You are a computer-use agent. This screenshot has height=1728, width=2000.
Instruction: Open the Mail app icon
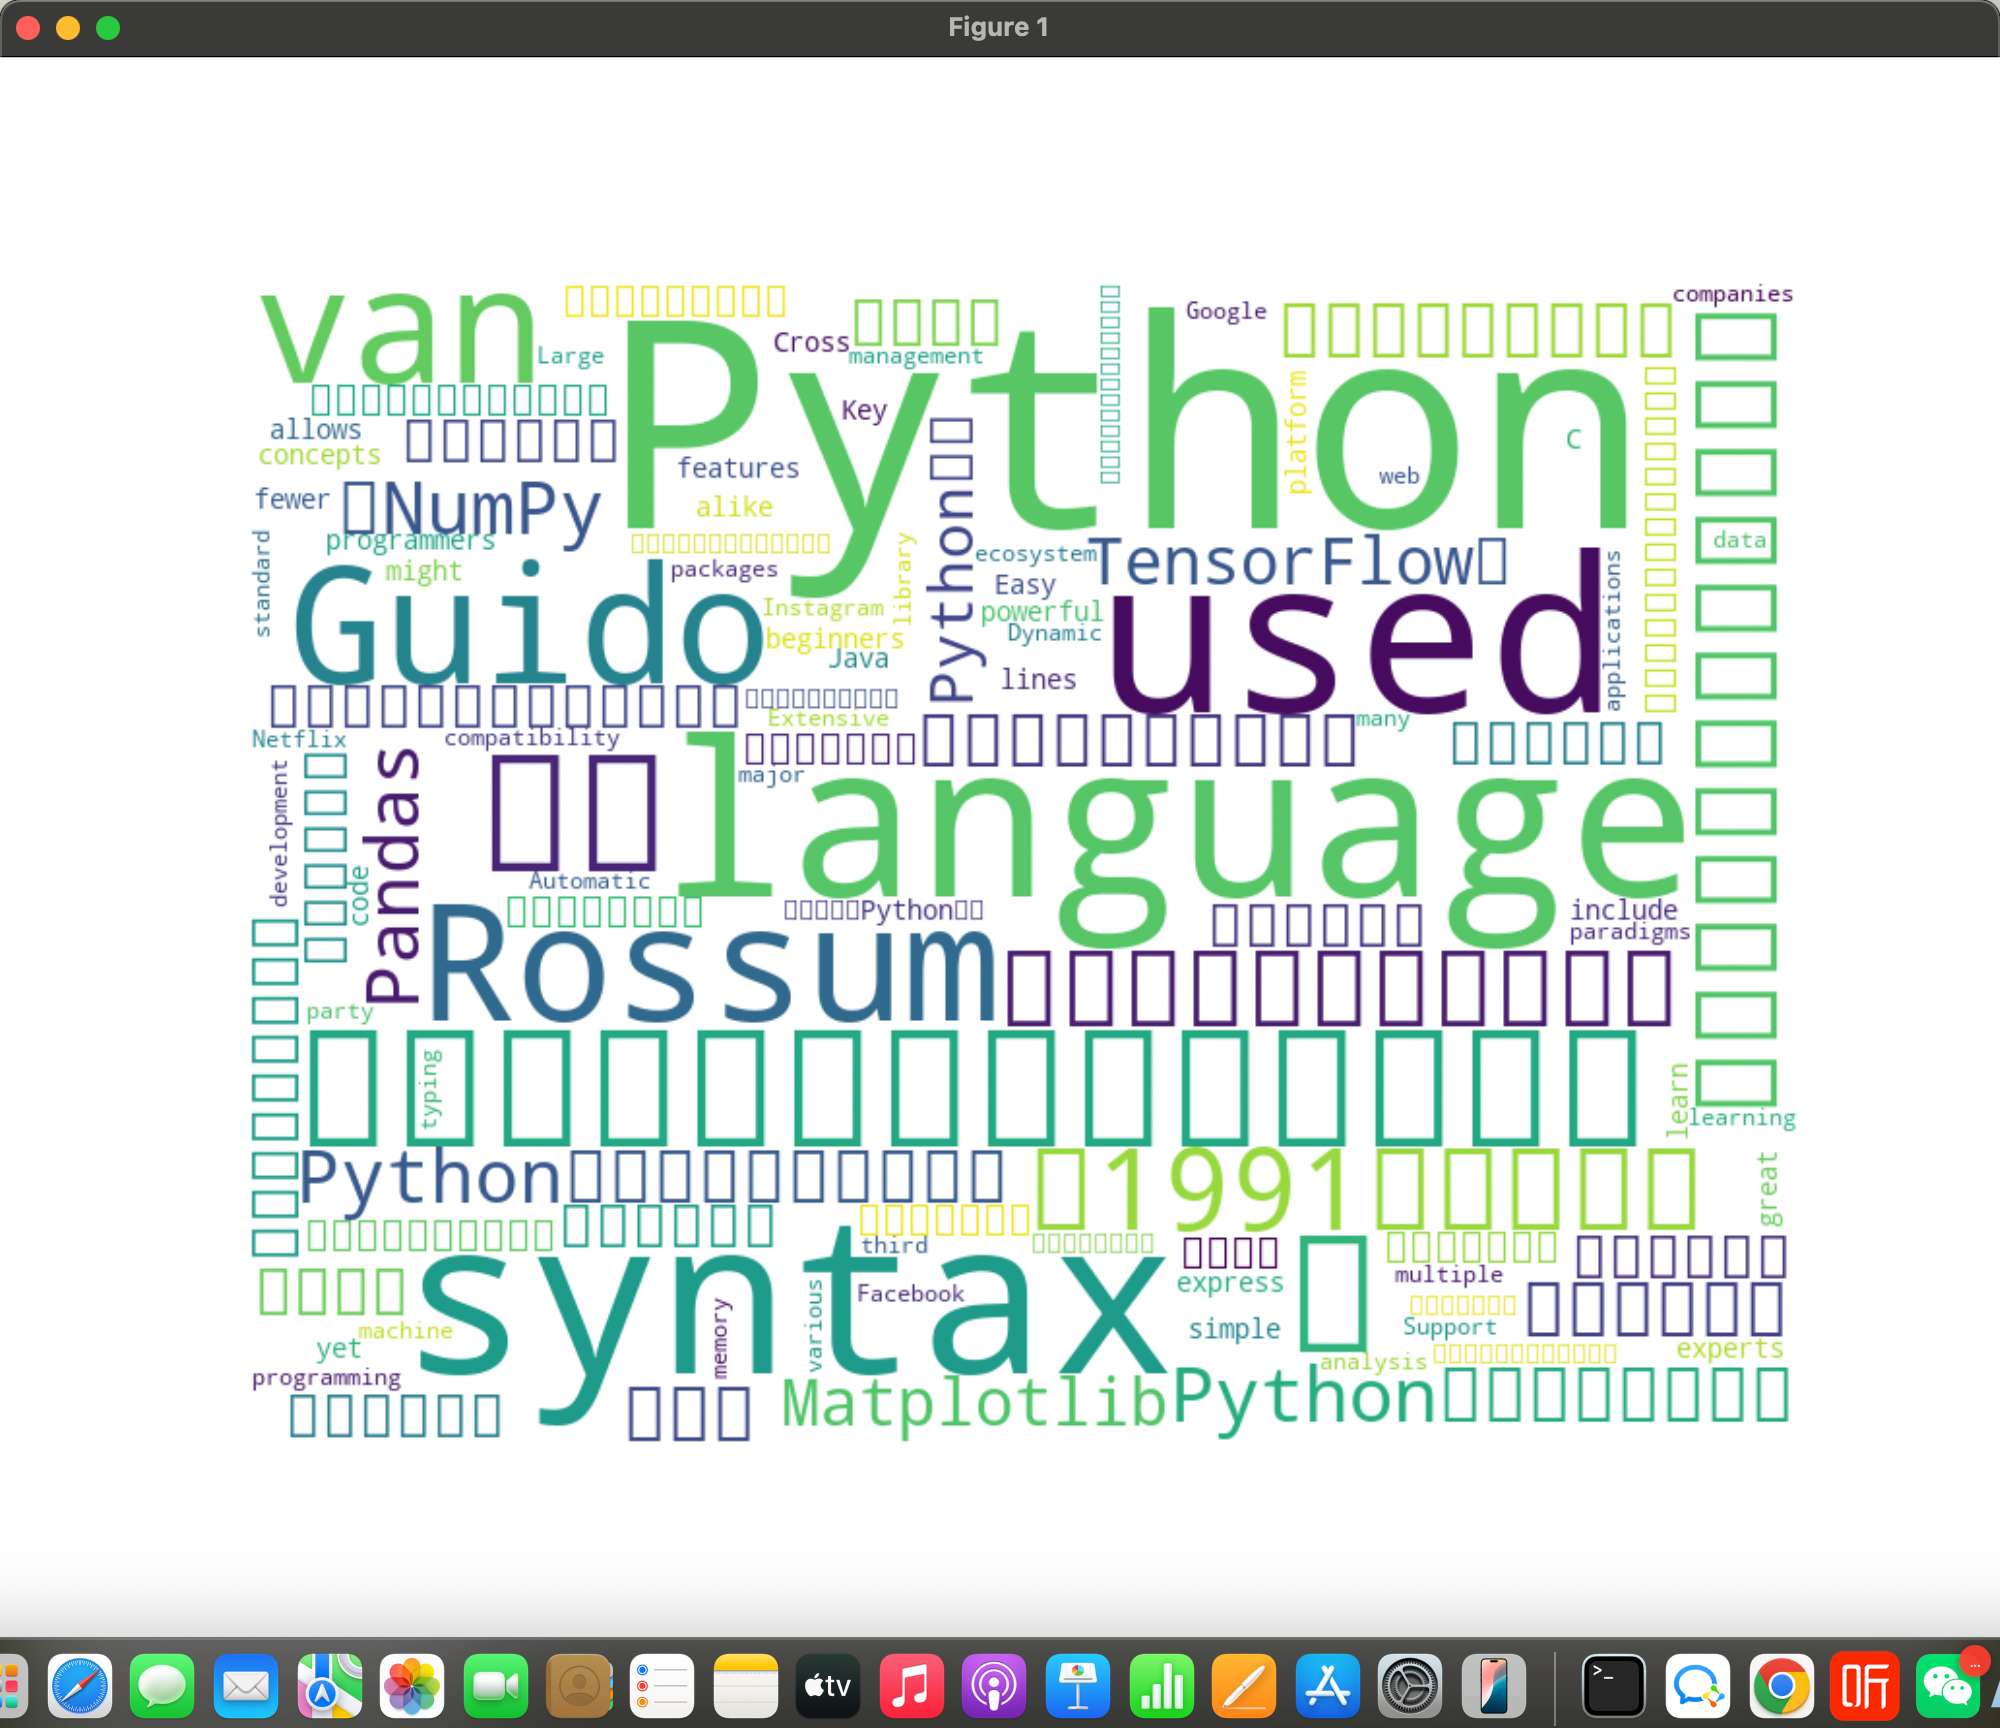click(245, 1685)
